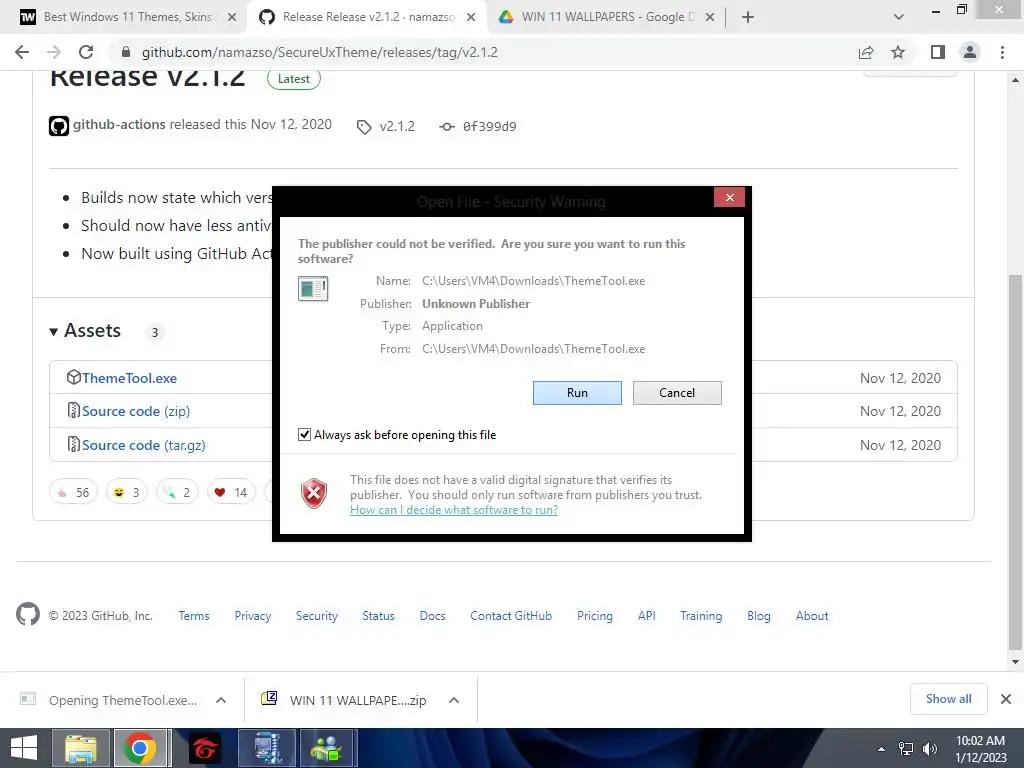Click Show all downloads

point(948,699)
